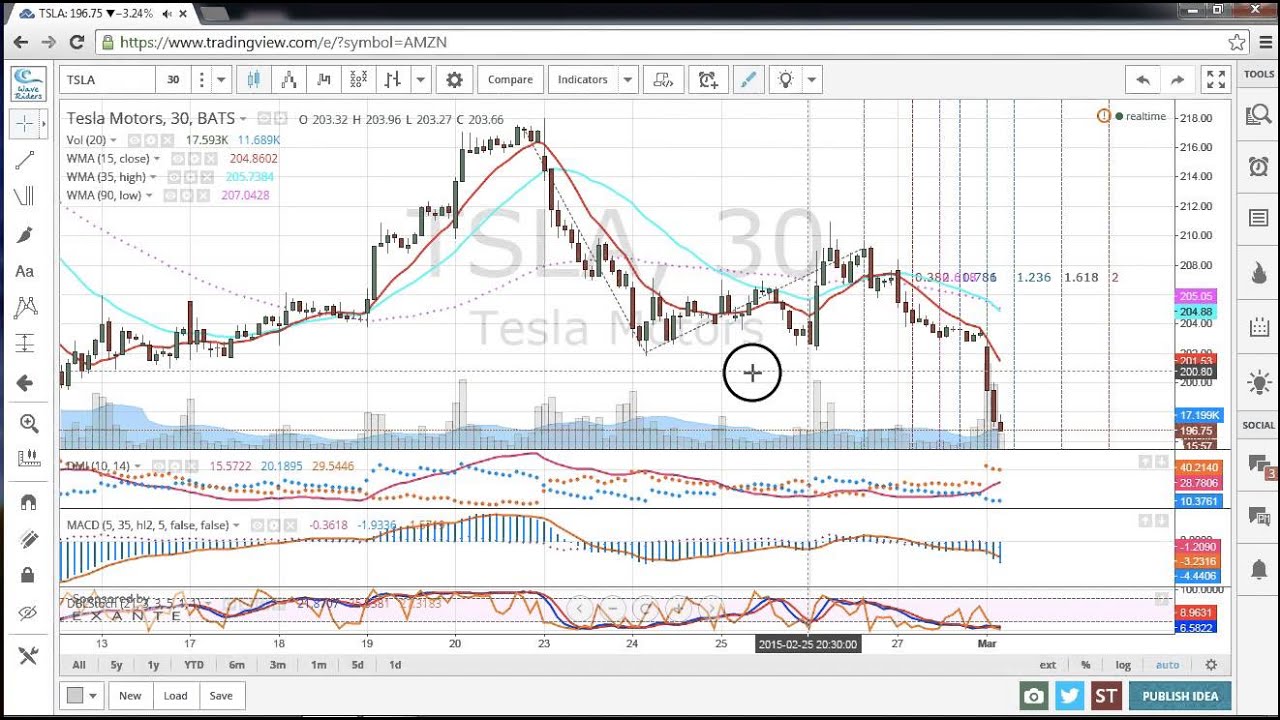Viewport: 1280px width, 720px height.
Task: Open the Pine script editor
Action: [x=663, y=80]
